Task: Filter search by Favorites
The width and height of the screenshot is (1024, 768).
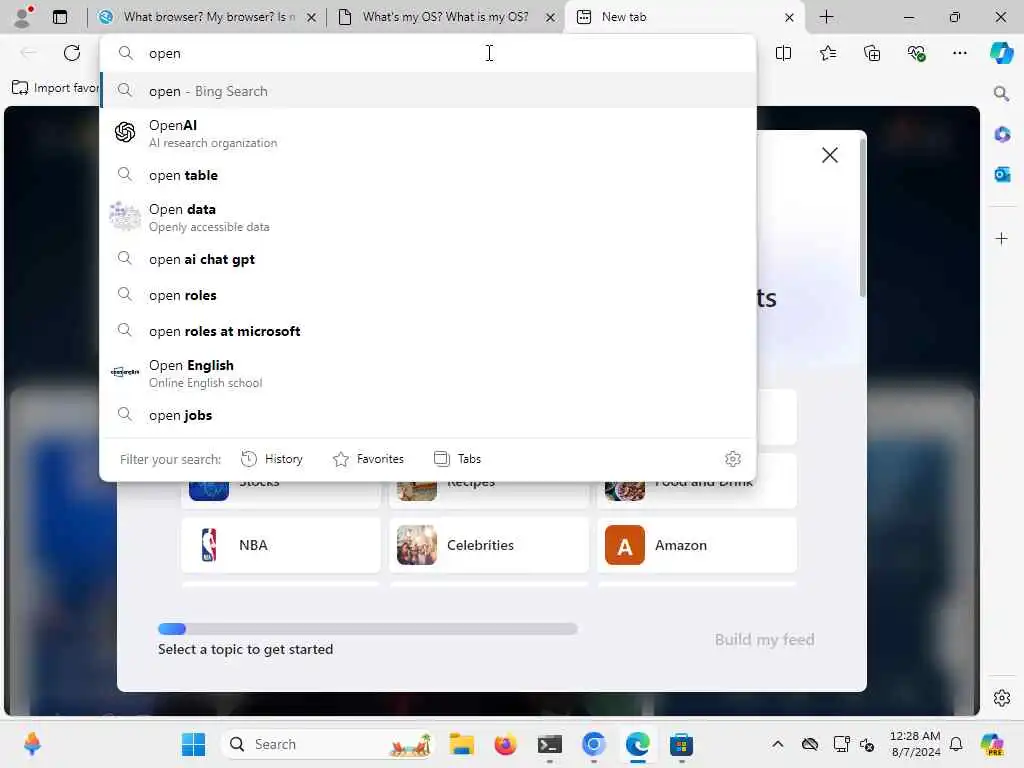Action: coord(368,458)
